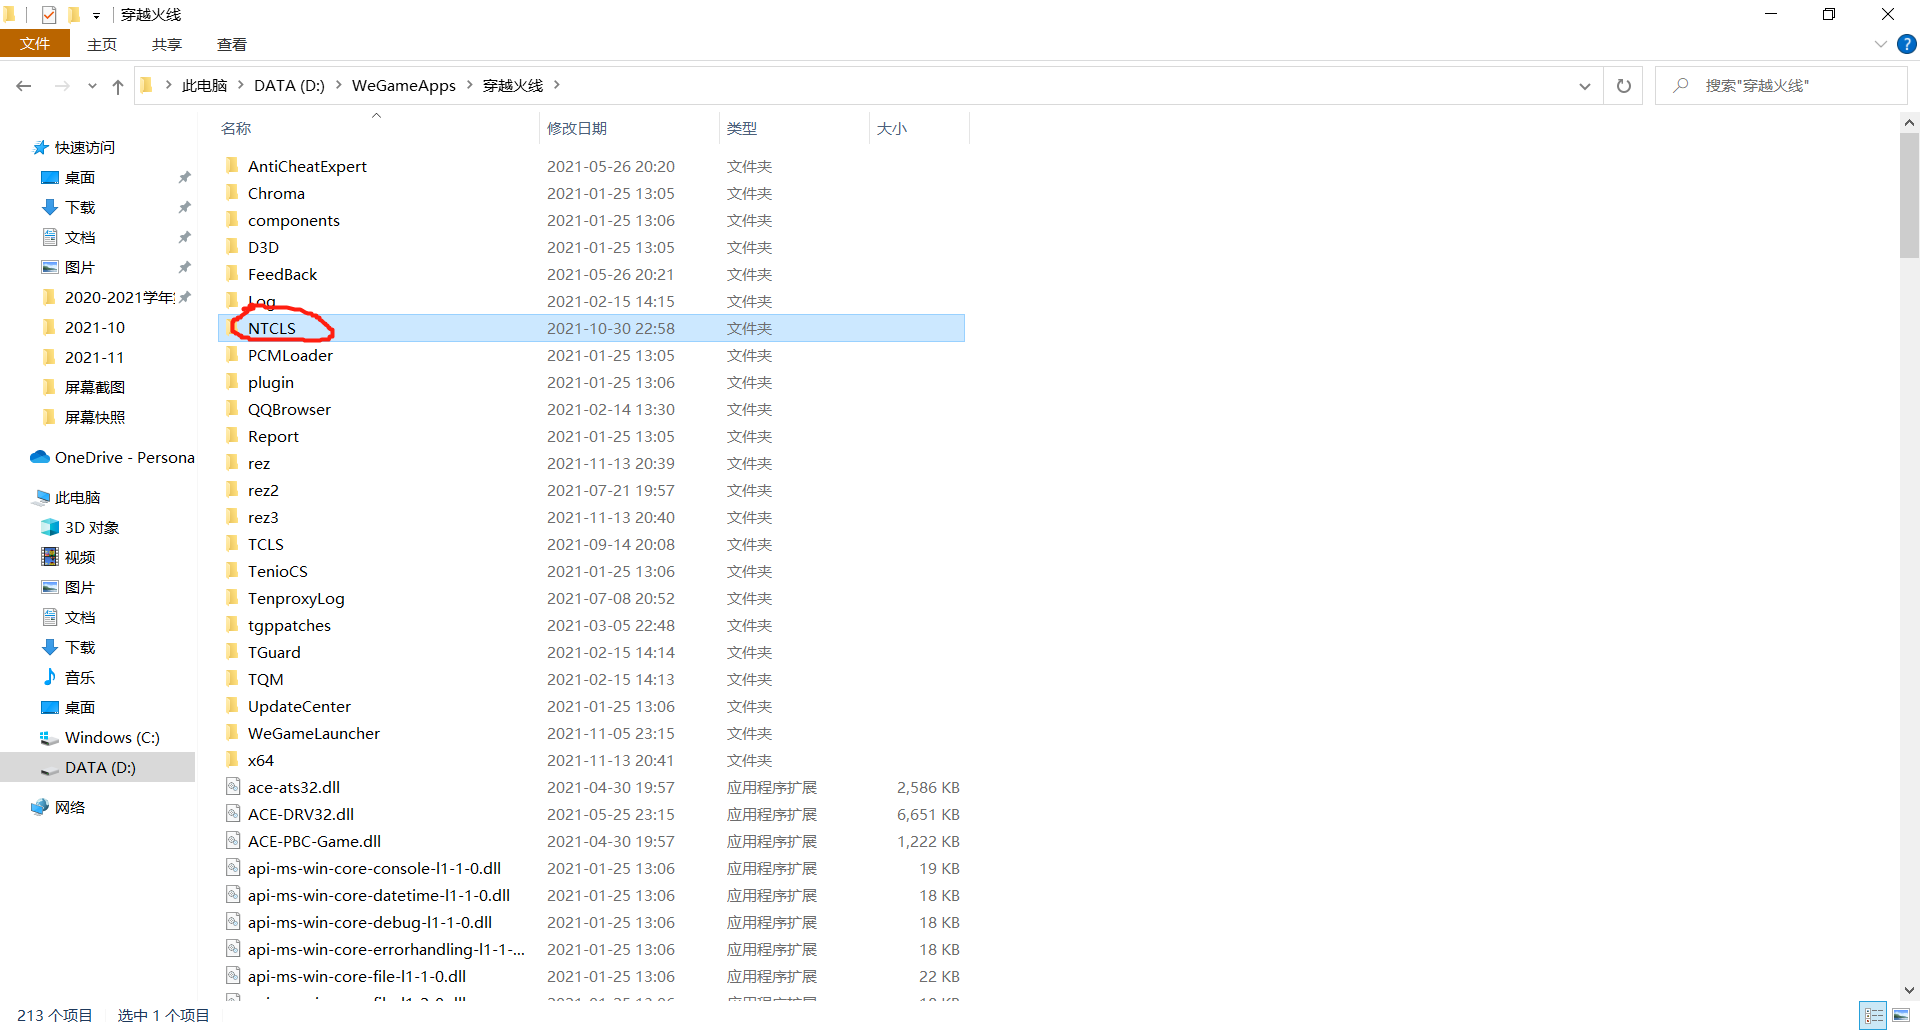This screenshot has height=1030, width=1920.
Task: Click DATA (D:) in the address breadcrumb
Action: (x=289, y=86)
